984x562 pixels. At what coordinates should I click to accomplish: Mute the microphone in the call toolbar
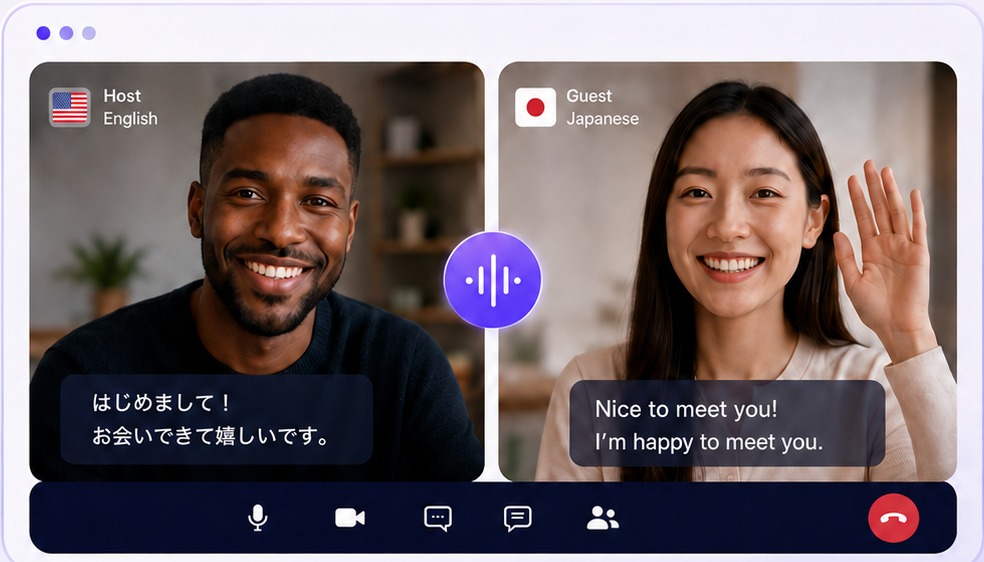click(x=257, y=518)
